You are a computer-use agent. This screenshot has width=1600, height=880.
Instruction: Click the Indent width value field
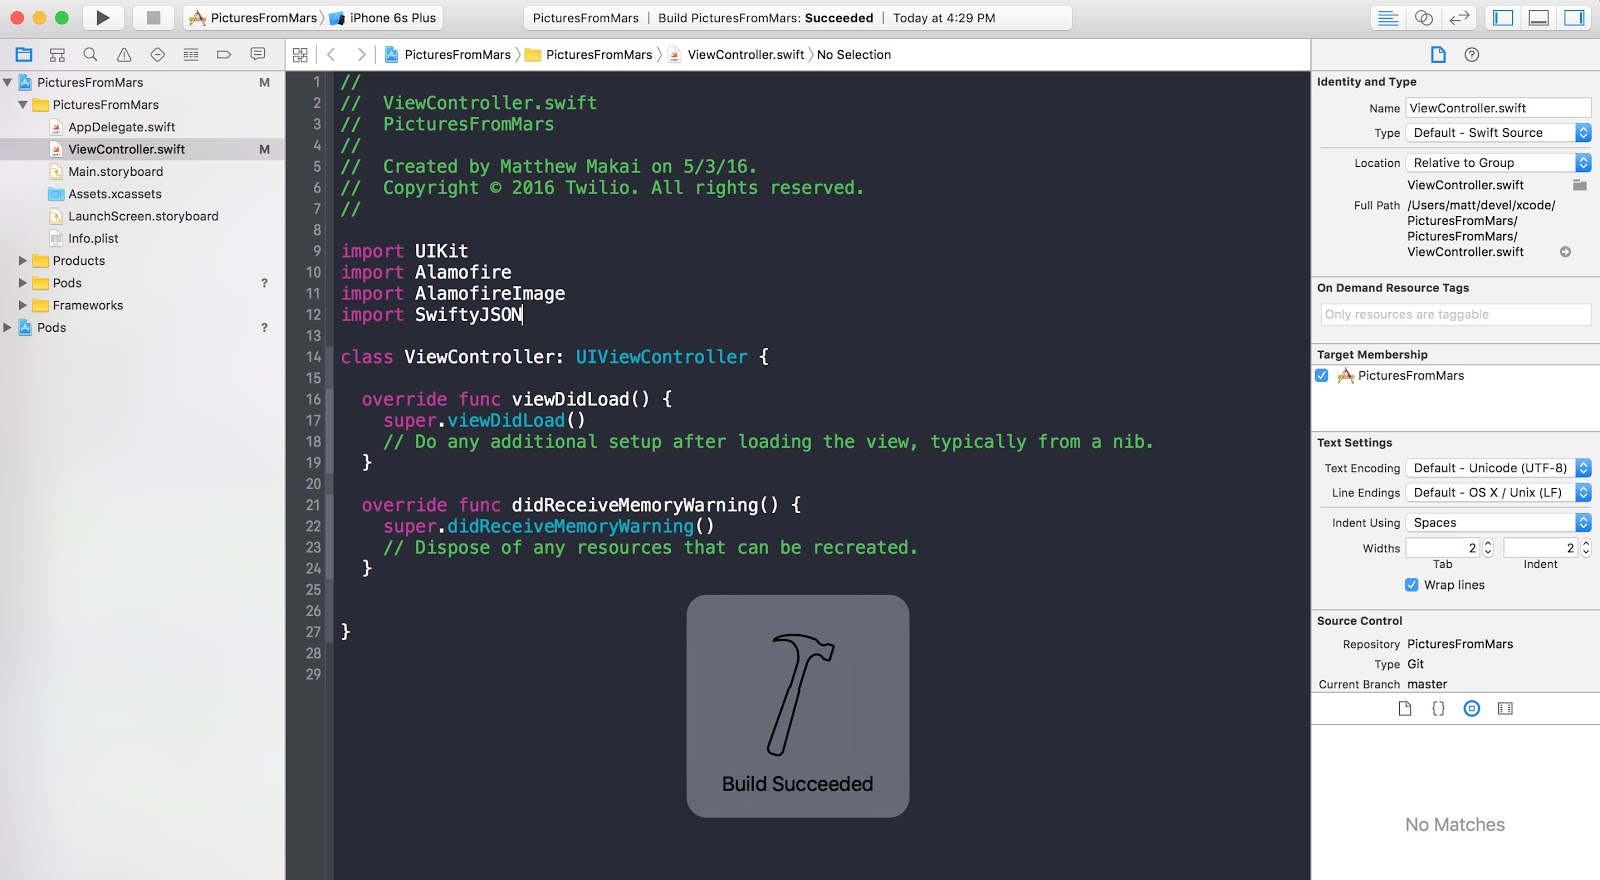[1541, 548]
